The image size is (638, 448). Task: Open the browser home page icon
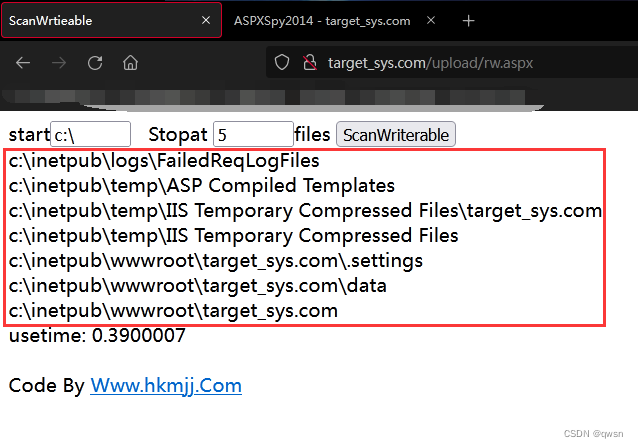[x=130, y=63]
